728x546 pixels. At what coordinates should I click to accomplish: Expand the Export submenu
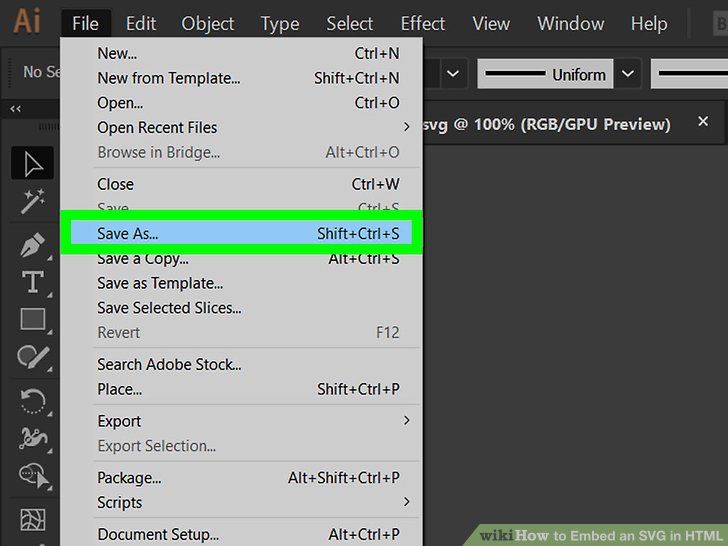241,421
